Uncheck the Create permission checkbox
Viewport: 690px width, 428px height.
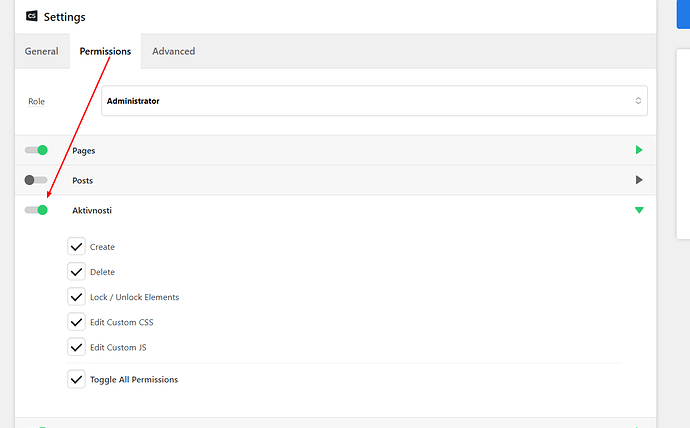[76, 247]
